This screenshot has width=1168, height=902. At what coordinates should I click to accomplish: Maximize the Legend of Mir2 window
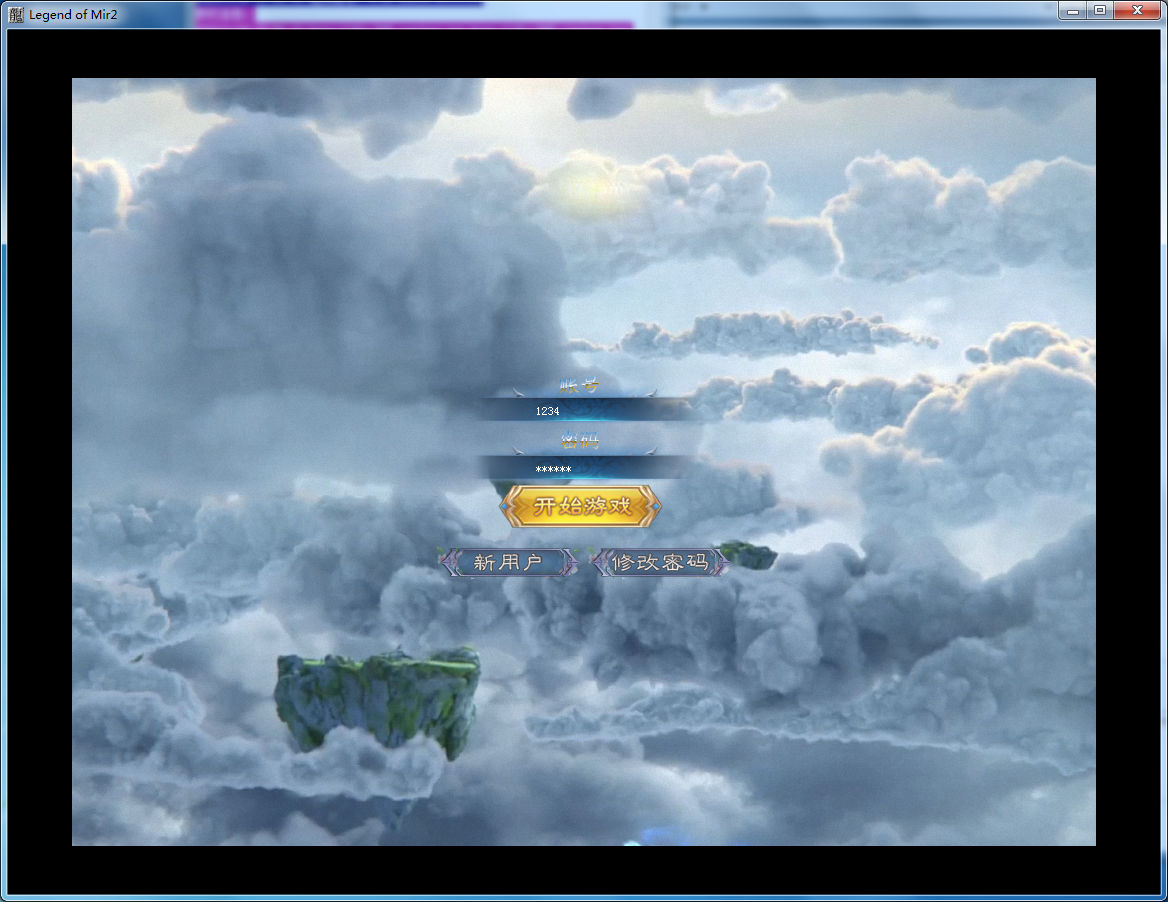pos(1099,10)
